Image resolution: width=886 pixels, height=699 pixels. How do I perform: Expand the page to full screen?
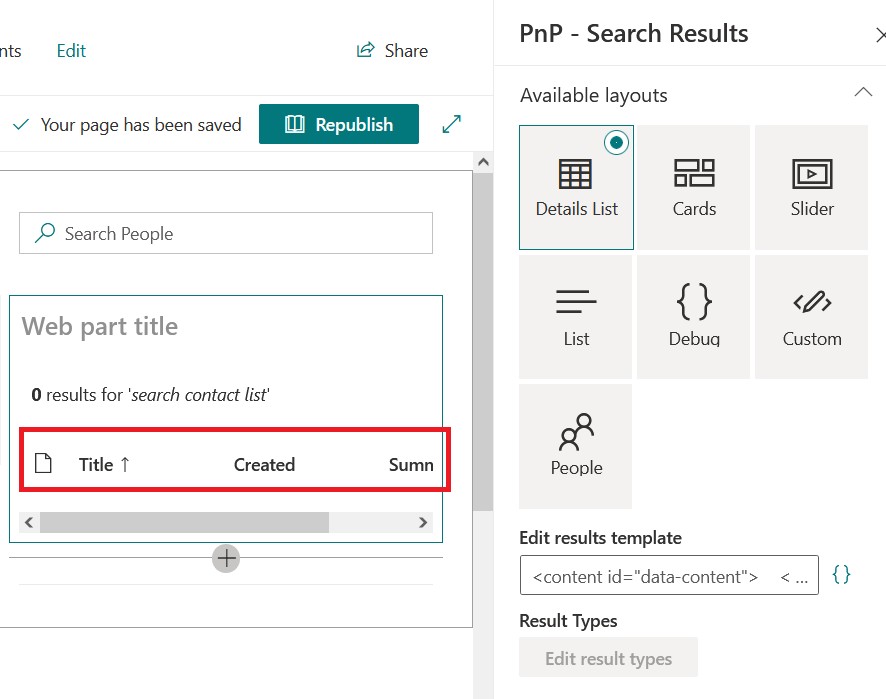(452, 124)
